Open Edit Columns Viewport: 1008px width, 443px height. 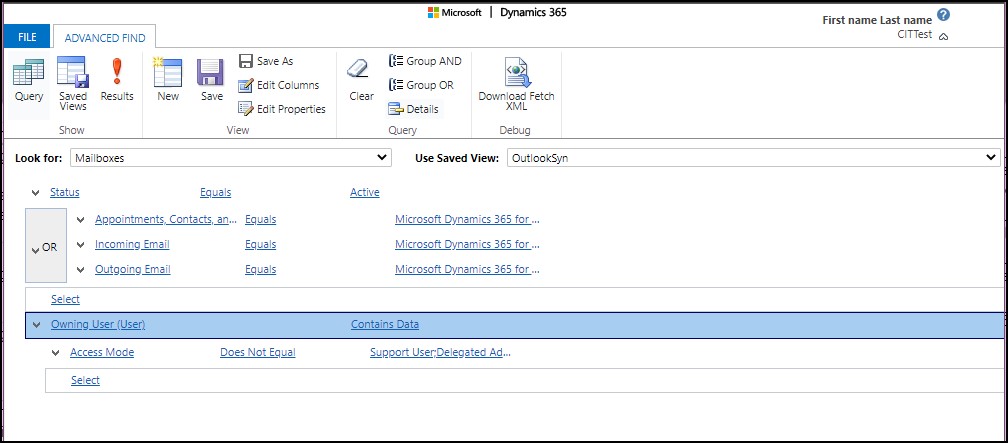coord(279,85)
